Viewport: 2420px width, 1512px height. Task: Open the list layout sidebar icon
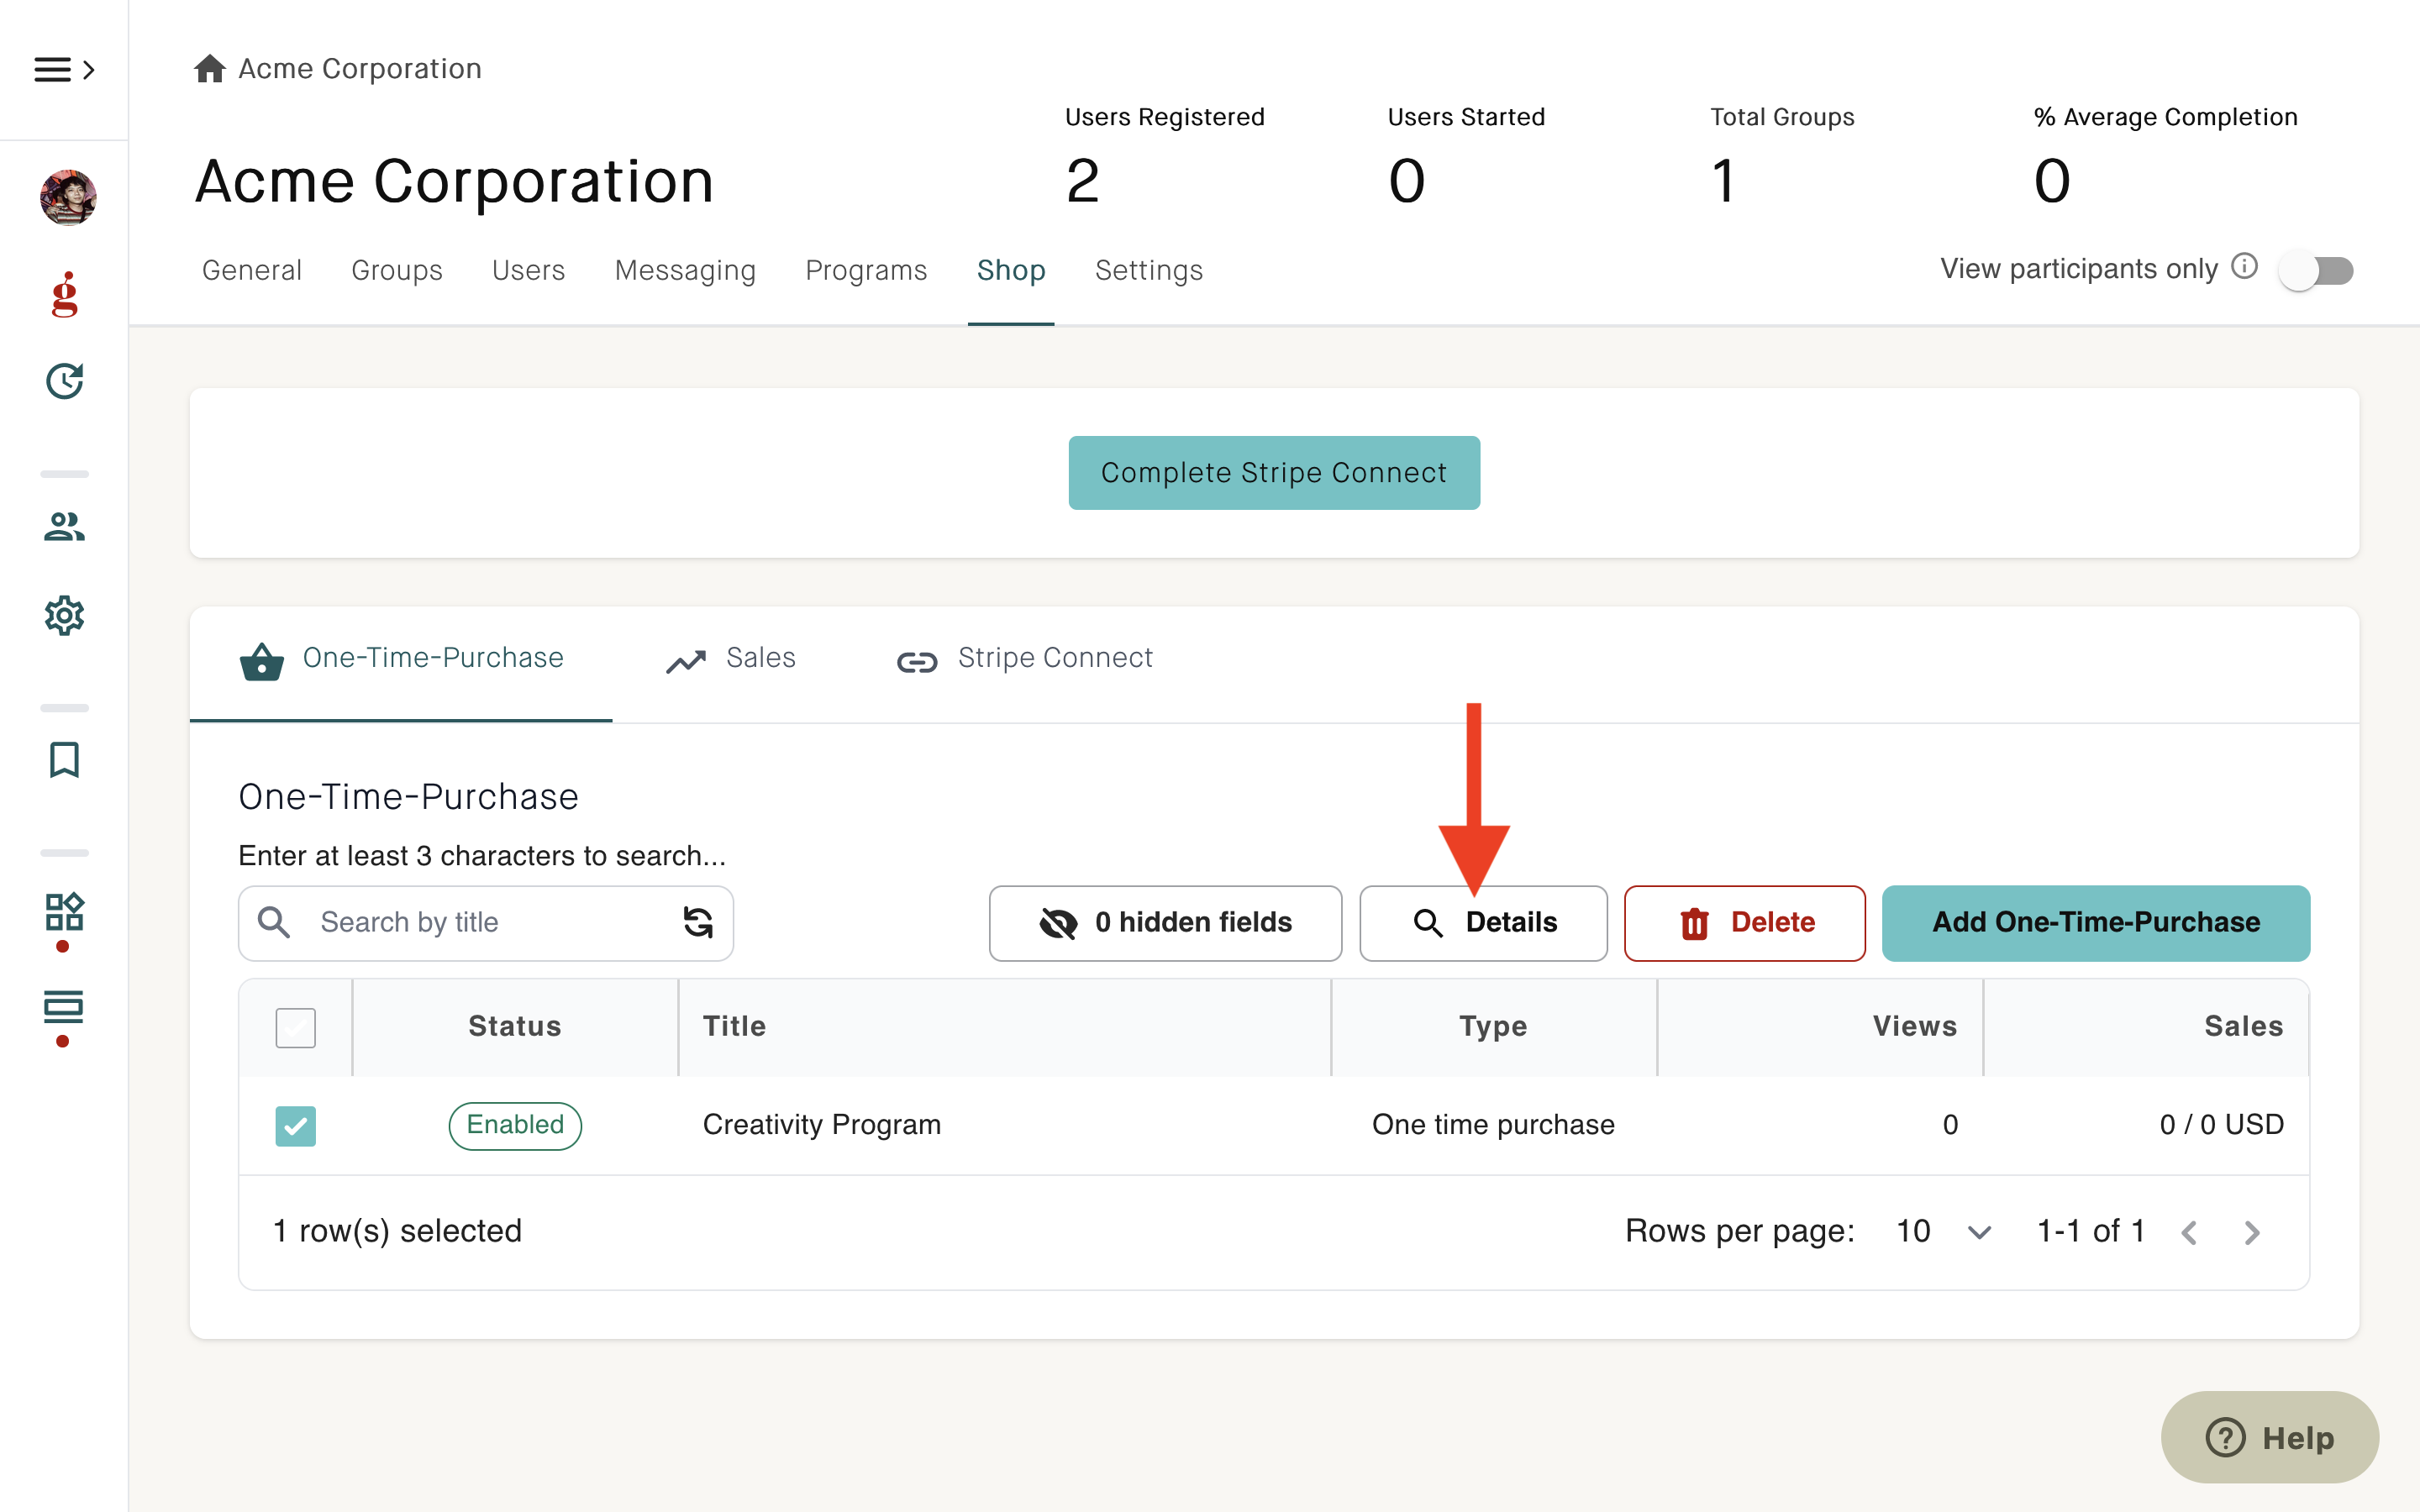(64, 1007)
